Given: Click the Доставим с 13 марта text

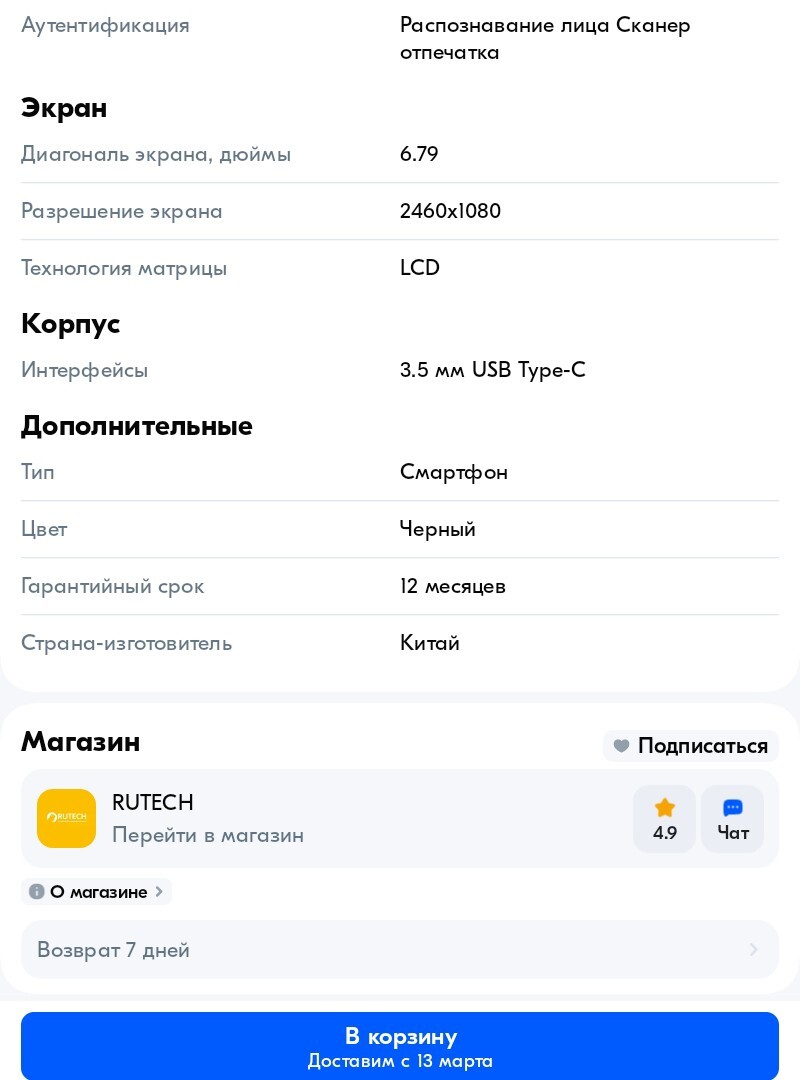Looking at the screenshot, I should tap(400, 1061).
